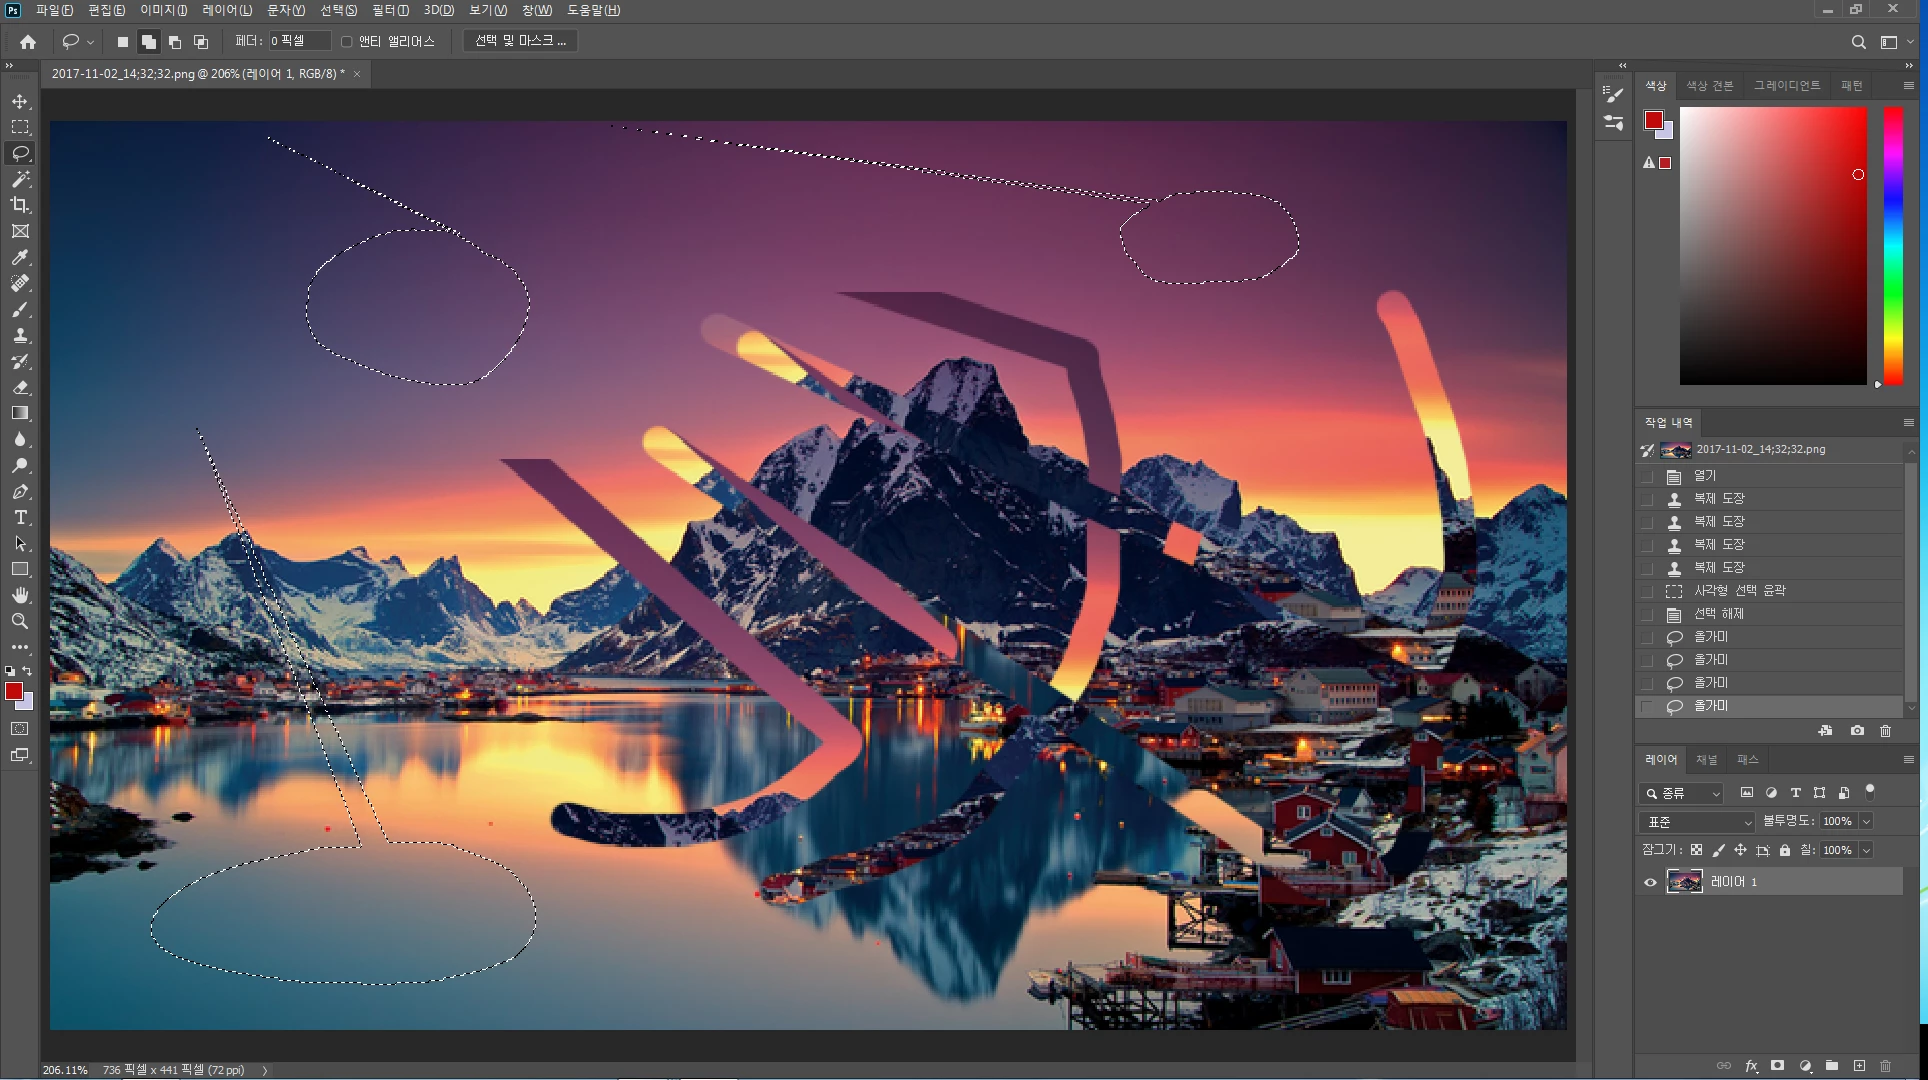Click the 선택 및 마스크 button
Image resolution: width=1928 pixels, height=1080 pixels.
[520, 41]
